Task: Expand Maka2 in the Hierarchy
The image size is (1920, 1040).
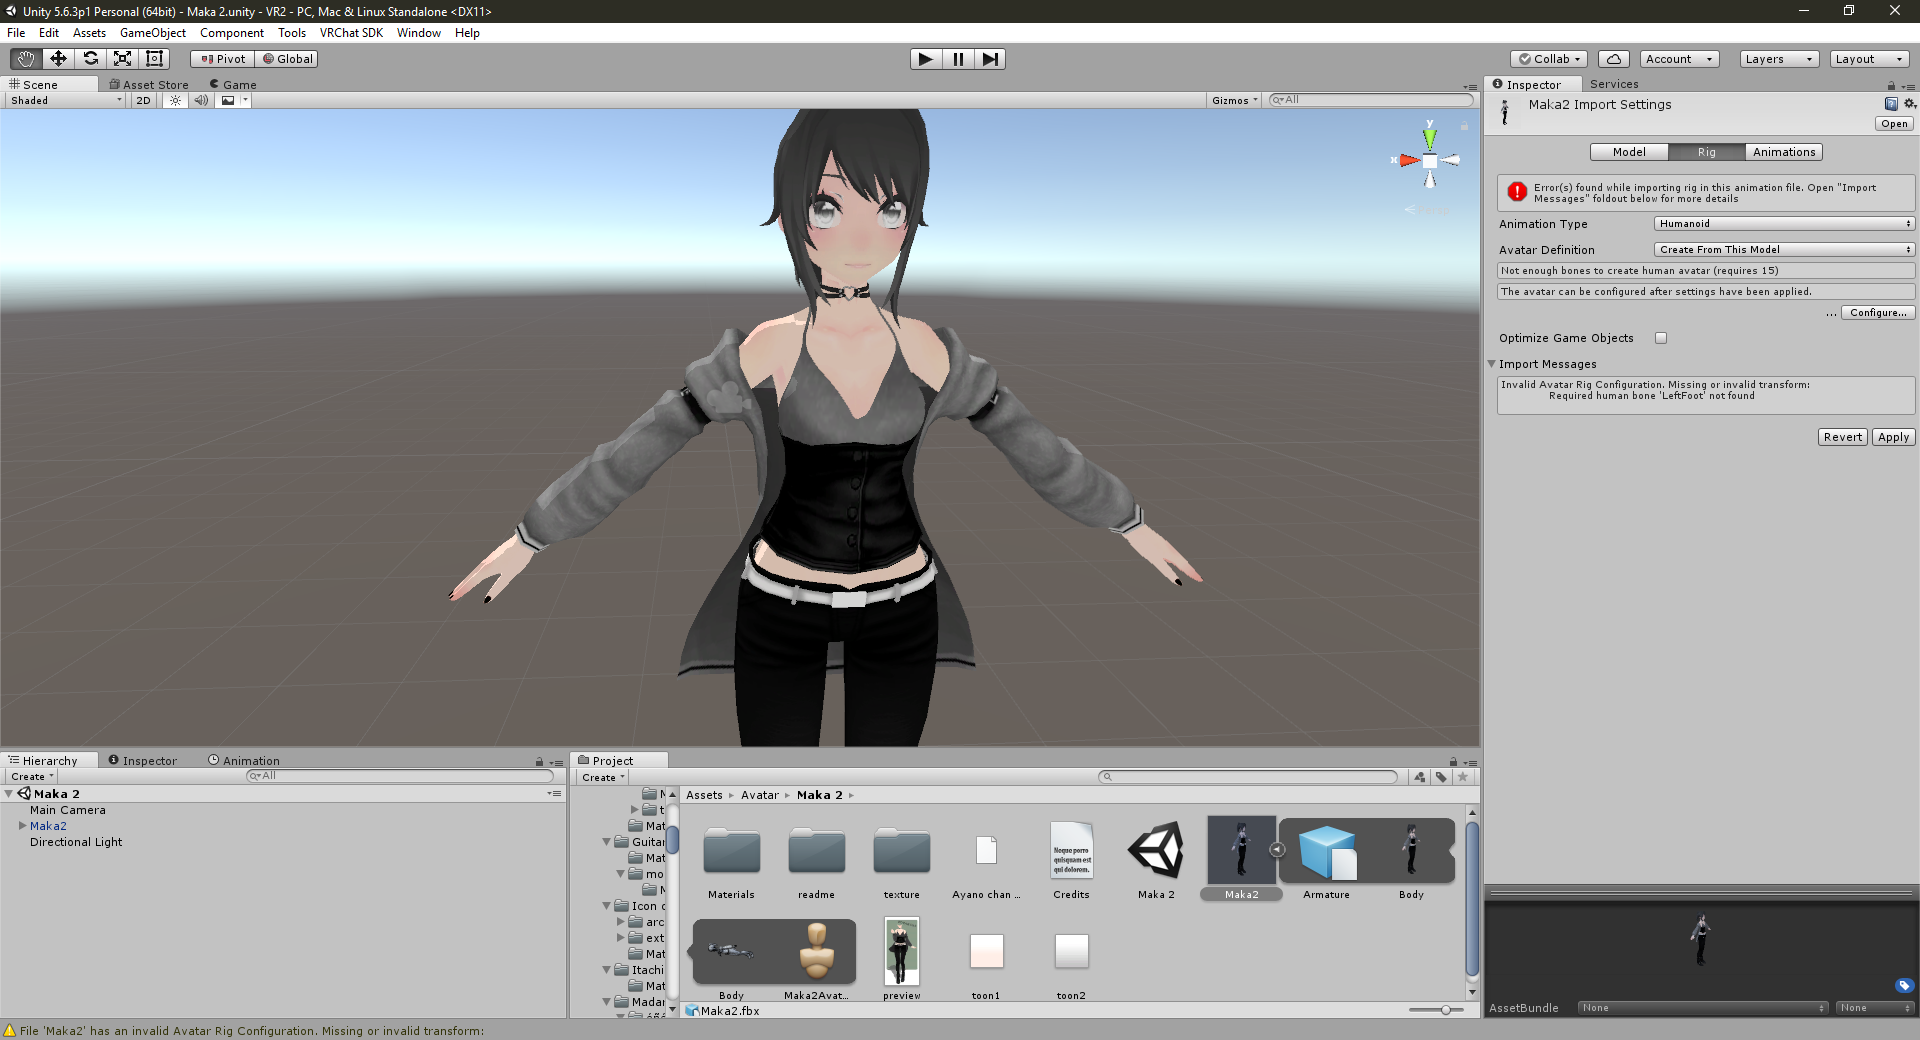Action: coord(22,826)
